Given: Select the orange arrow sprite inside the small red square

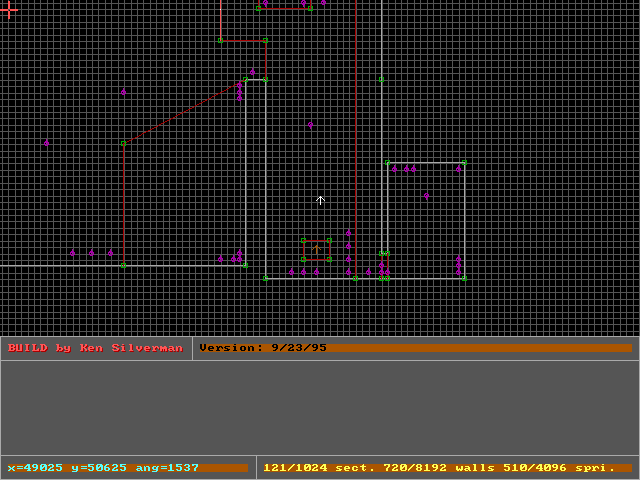Looking at the screenshot, I should (316, 249).
